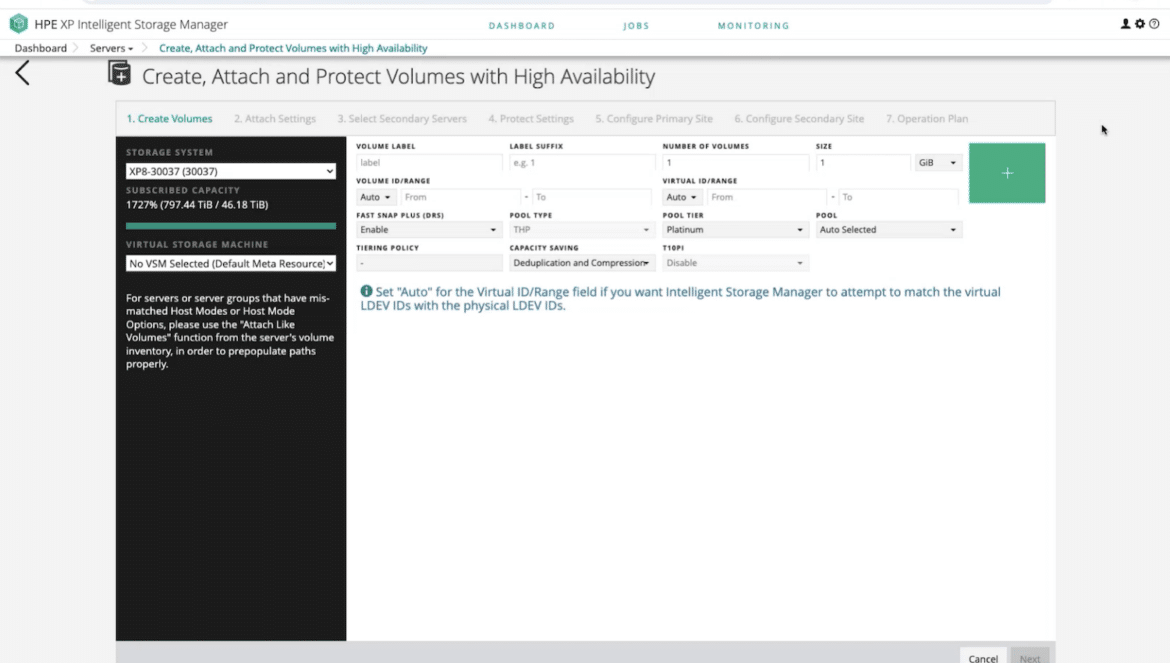Open the settings gear icon
1170x663 pixels.
coord(1139,24)
